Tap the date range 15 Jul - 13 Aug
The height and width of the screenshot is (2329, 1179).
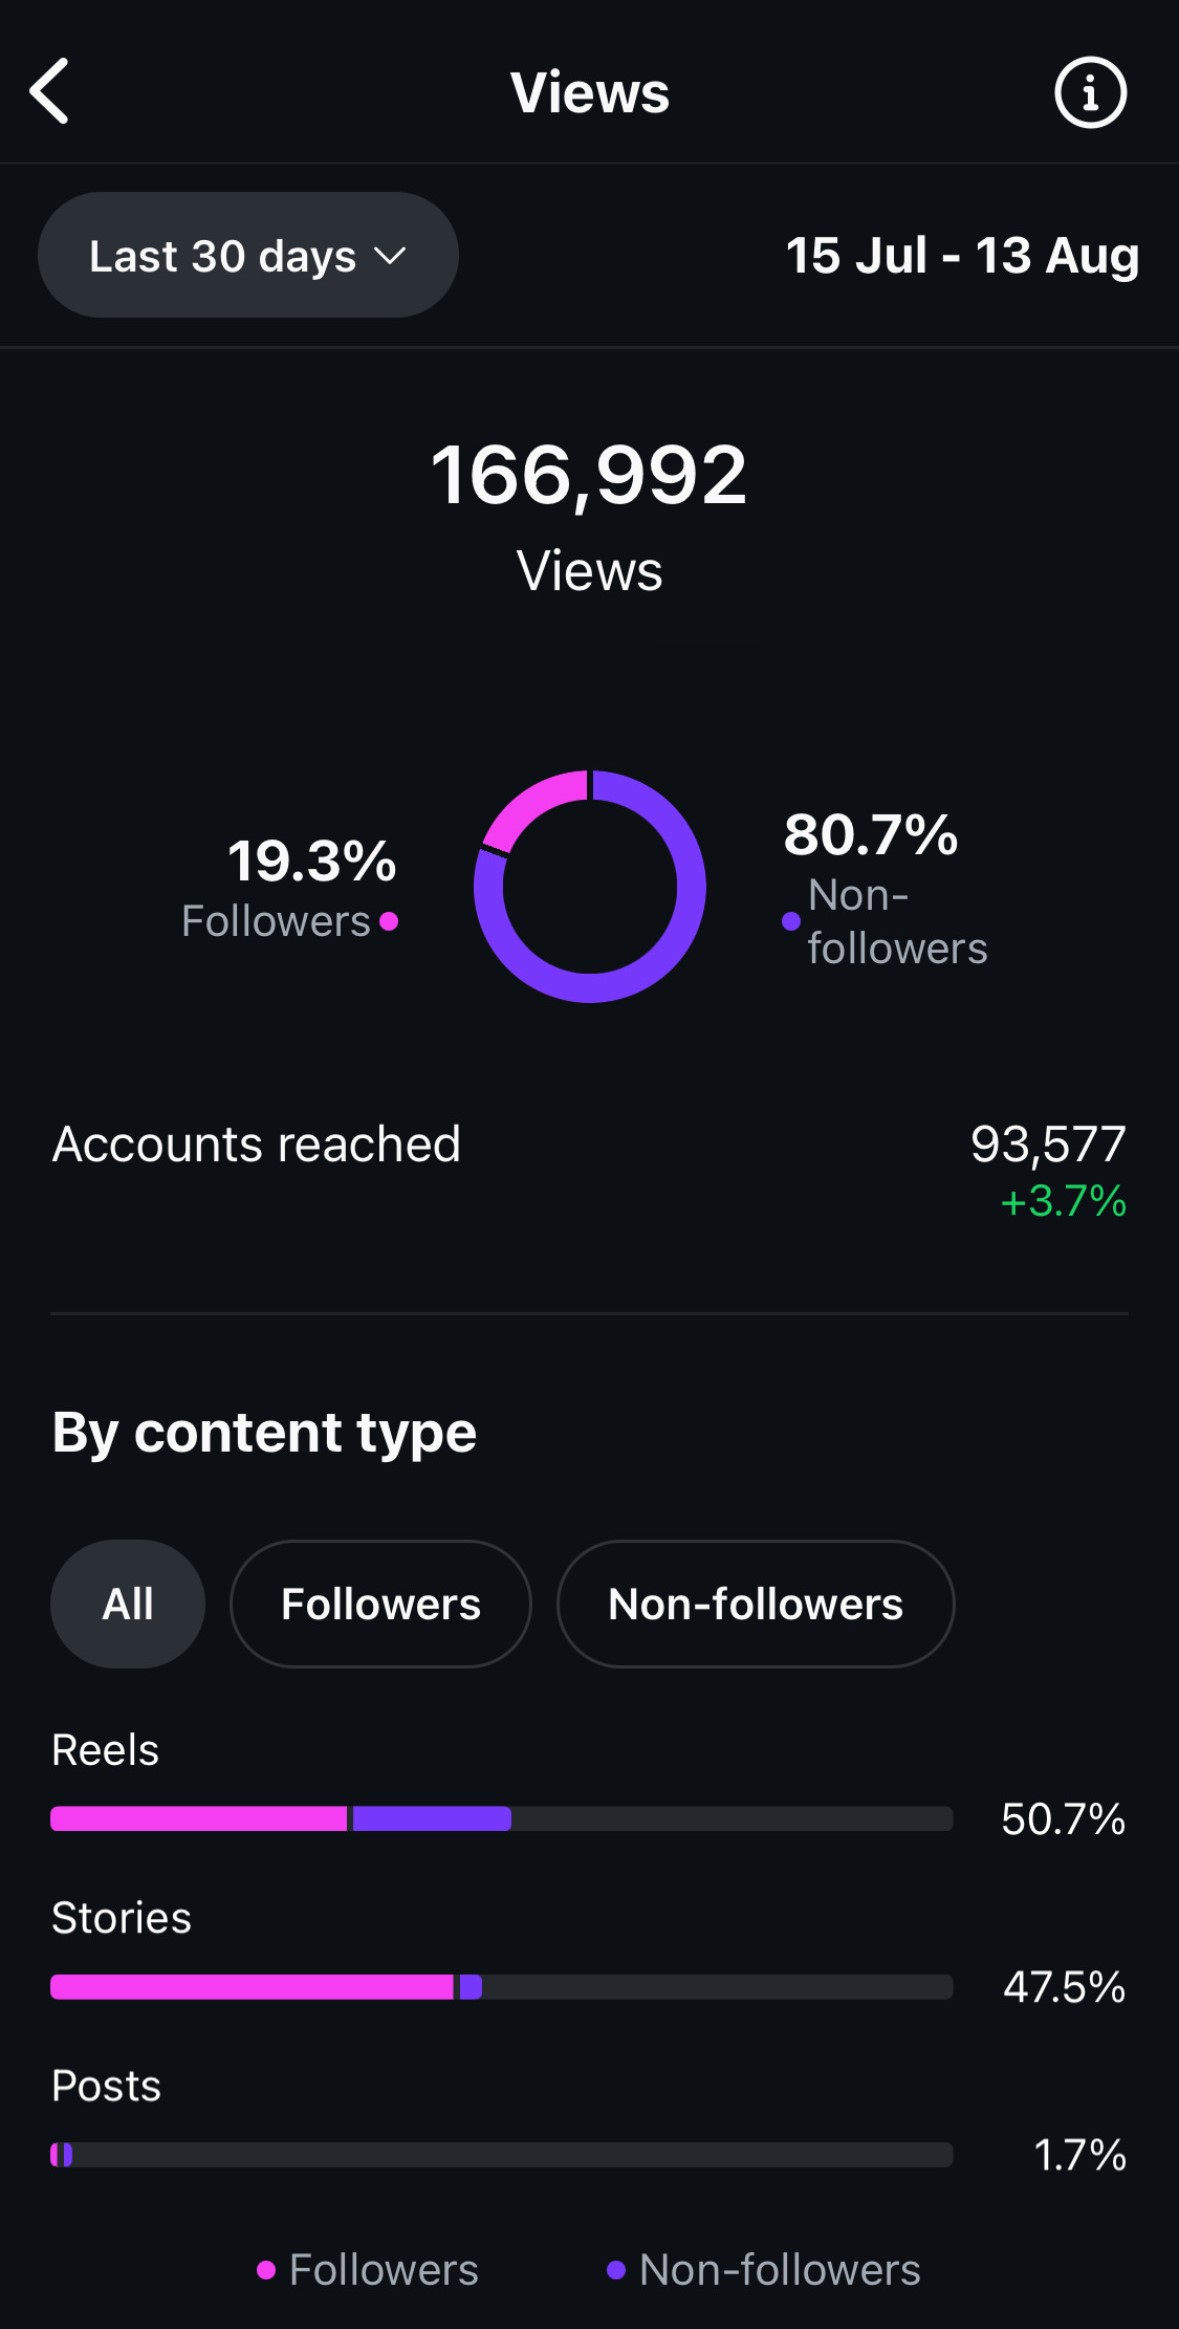tap(962, 256)
